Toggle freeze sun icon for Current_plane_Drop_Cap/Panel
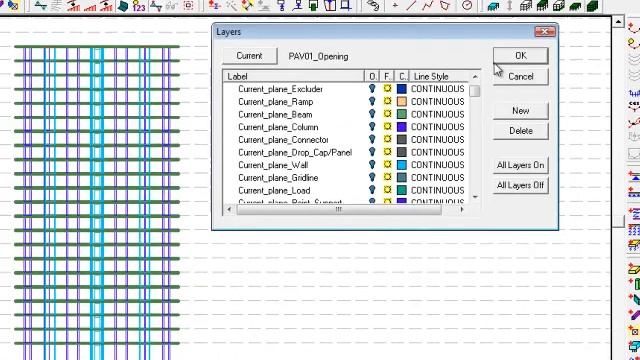Image resolution: width=640 pixels, height=360 pixels. [x=387, y=152]
